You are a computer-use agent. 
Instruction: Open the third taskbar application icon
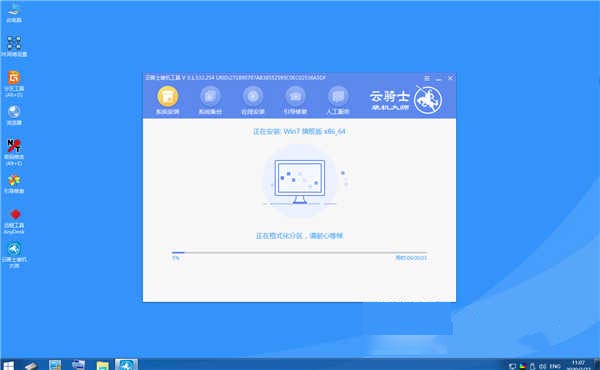55,365
